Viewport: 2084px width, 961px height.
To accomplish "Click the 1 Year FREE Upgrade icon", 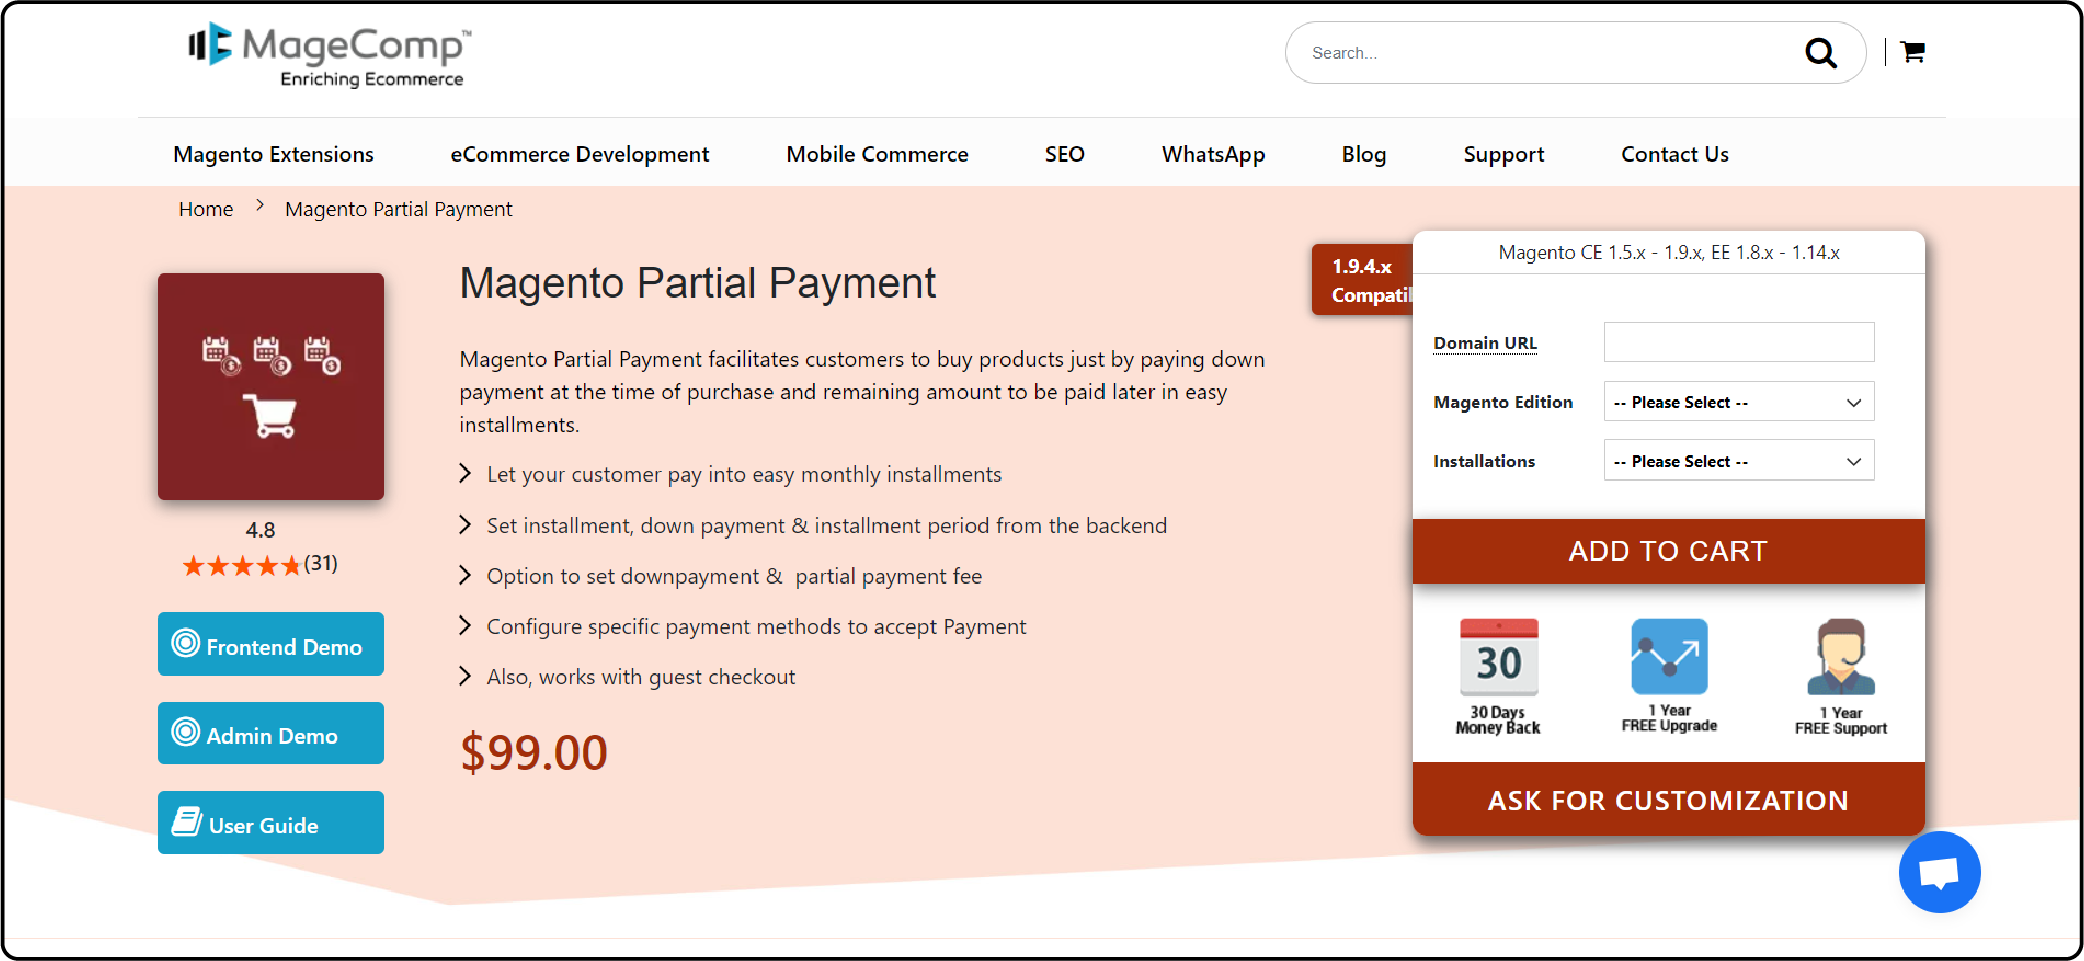I will 1669,656.
